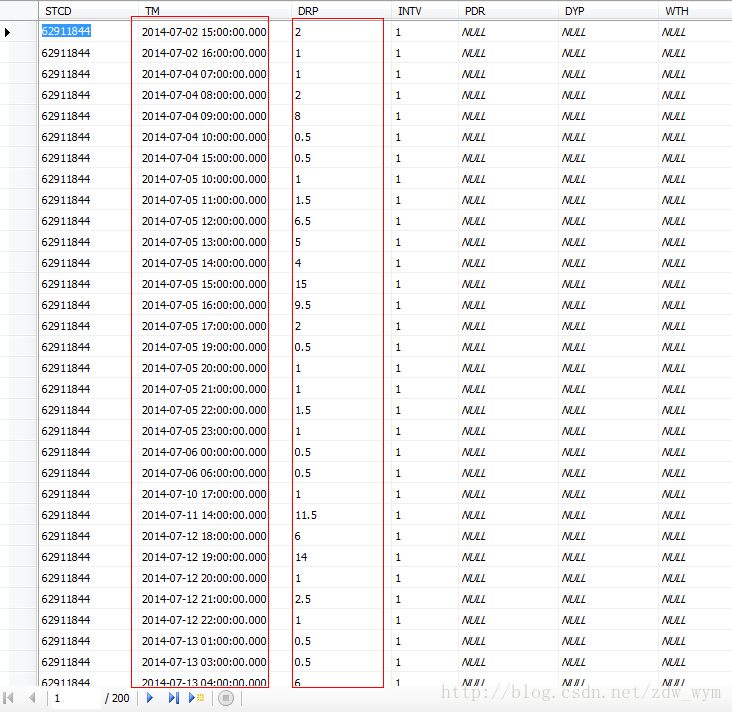Select the DRP column header
Screen dimensions: 732x712
(x=341, y=11)
